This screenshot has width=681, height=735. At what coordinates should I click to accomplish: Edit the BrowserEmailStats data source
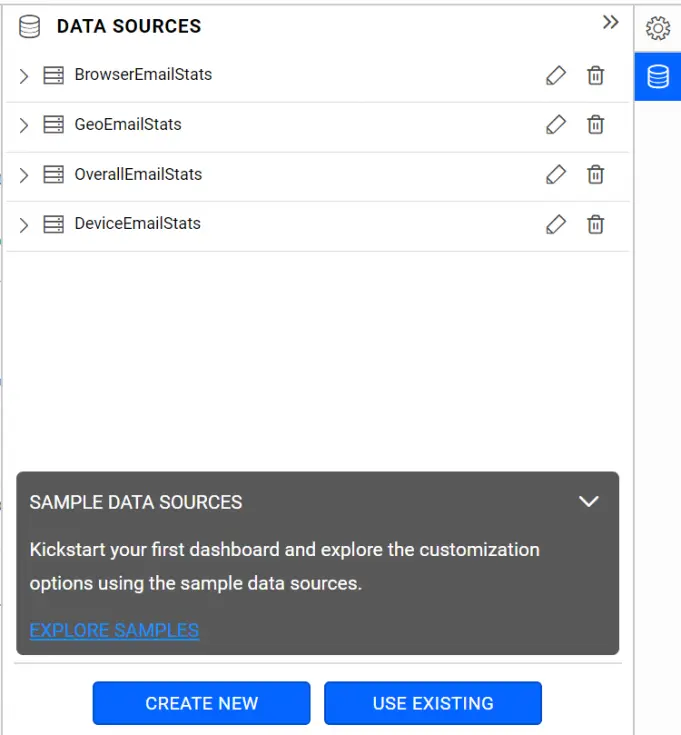pos(556,75)
